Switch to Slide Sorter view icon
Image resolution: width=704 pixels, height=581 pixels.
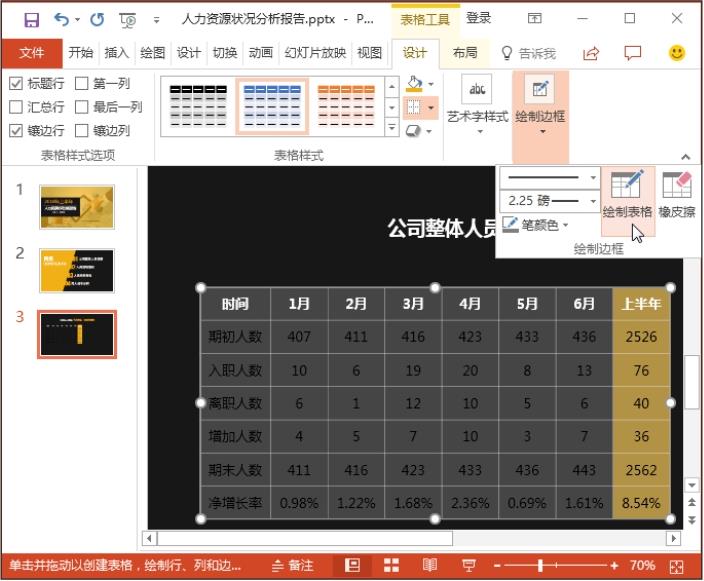click(x=391, y=565)
